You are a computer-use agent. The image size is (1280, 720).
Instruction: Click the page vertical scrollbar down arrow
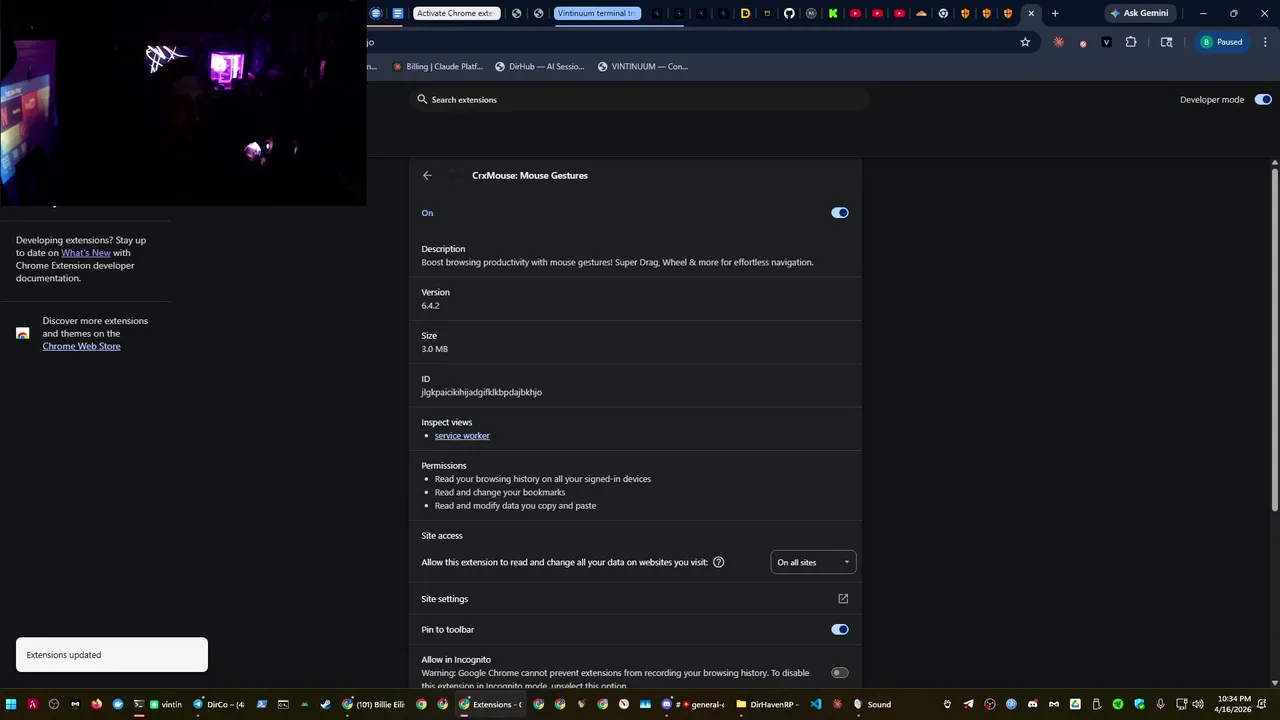pos(1275,682)
